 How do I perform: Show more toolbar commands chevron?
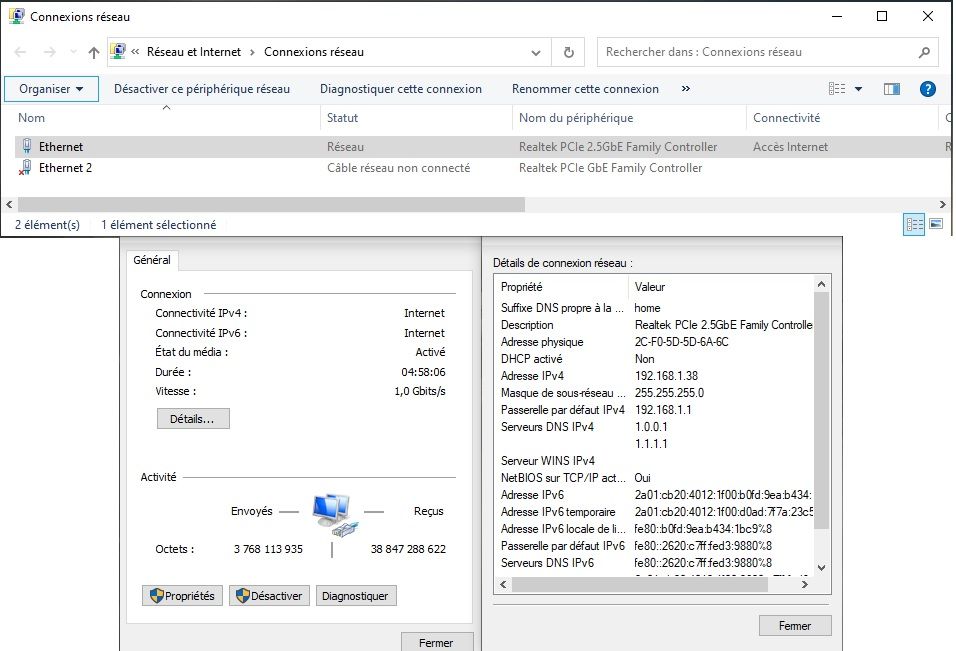[686, 89]
